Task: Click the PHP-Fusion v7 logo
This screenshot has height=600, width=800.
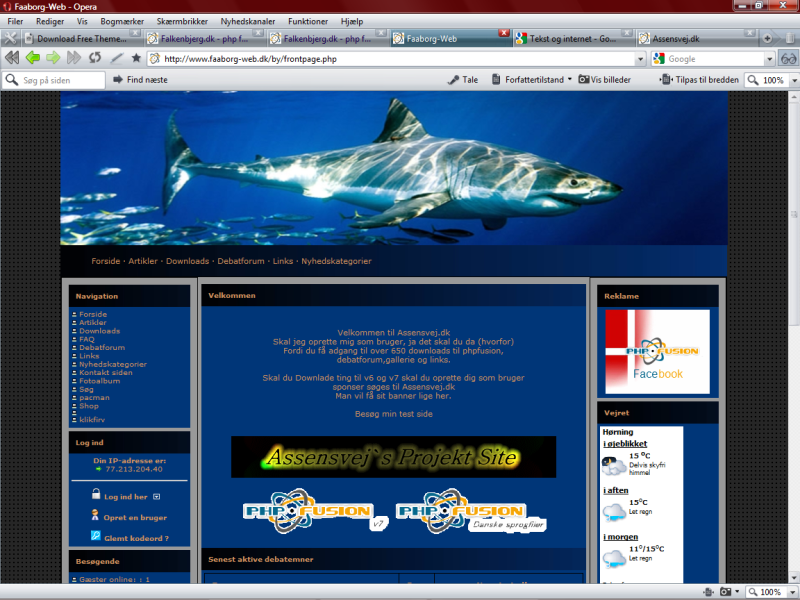Action: click(315, 511)
